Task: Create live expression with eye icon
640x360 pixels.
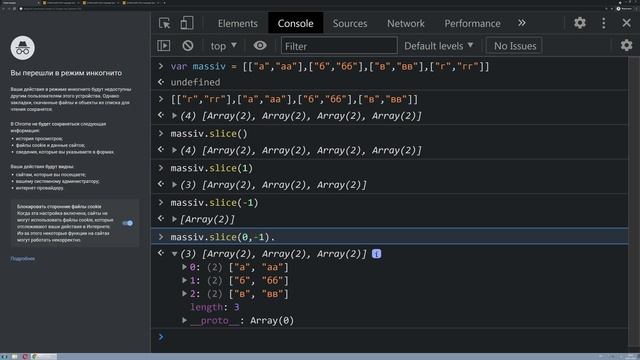Action: (x=260, y=46)
